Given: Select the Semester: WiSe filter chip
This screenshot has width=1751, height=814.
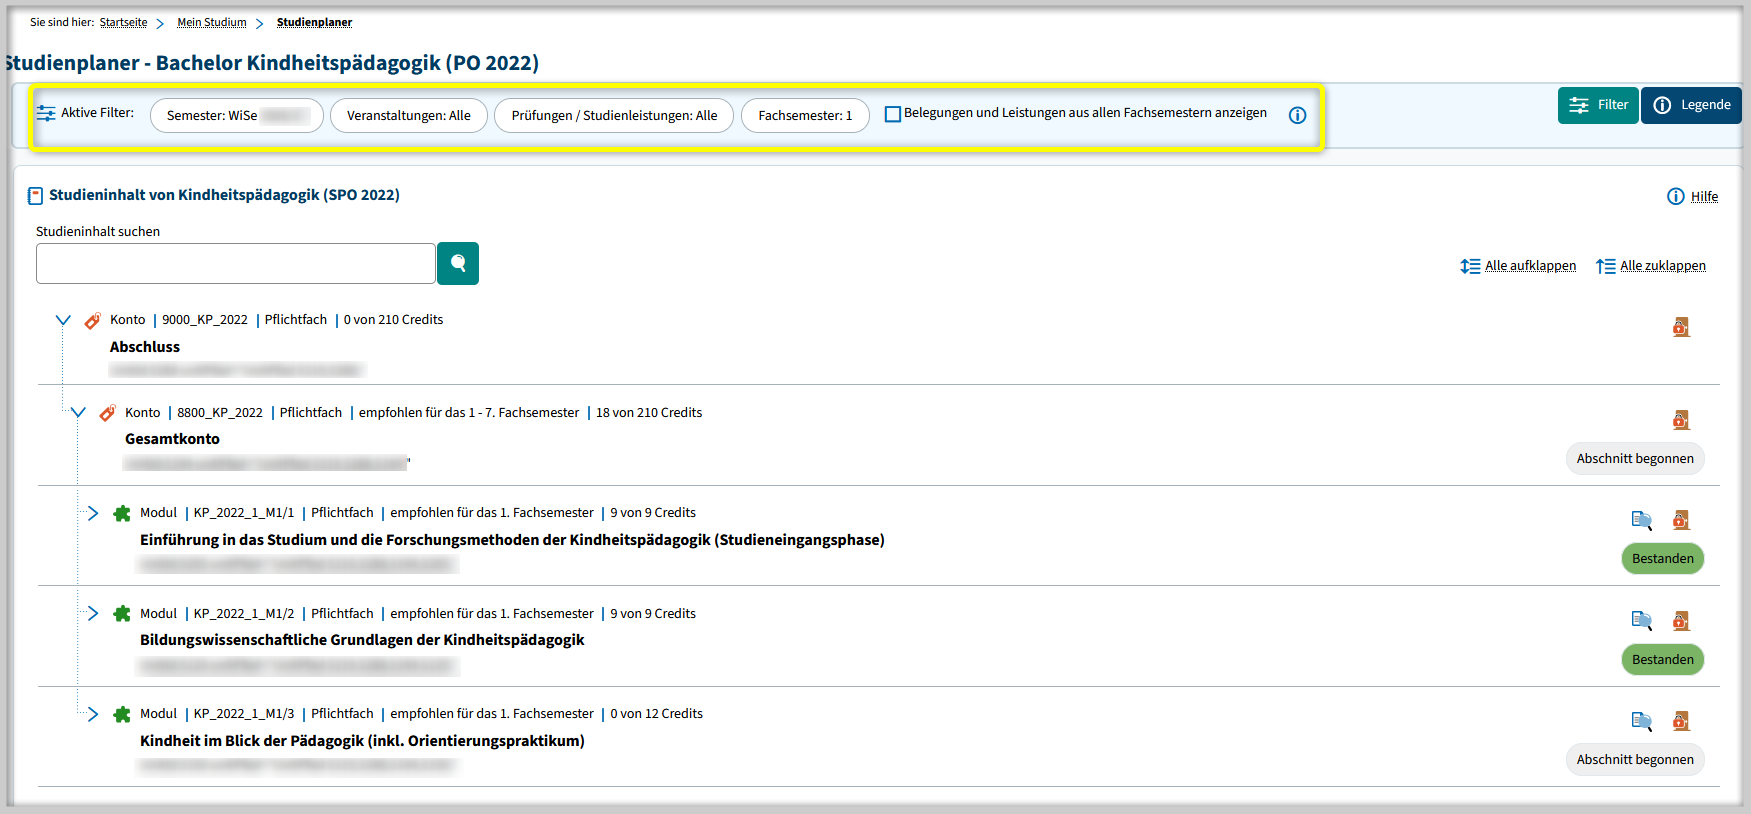Looking at the screenshot, I should 237,115.
